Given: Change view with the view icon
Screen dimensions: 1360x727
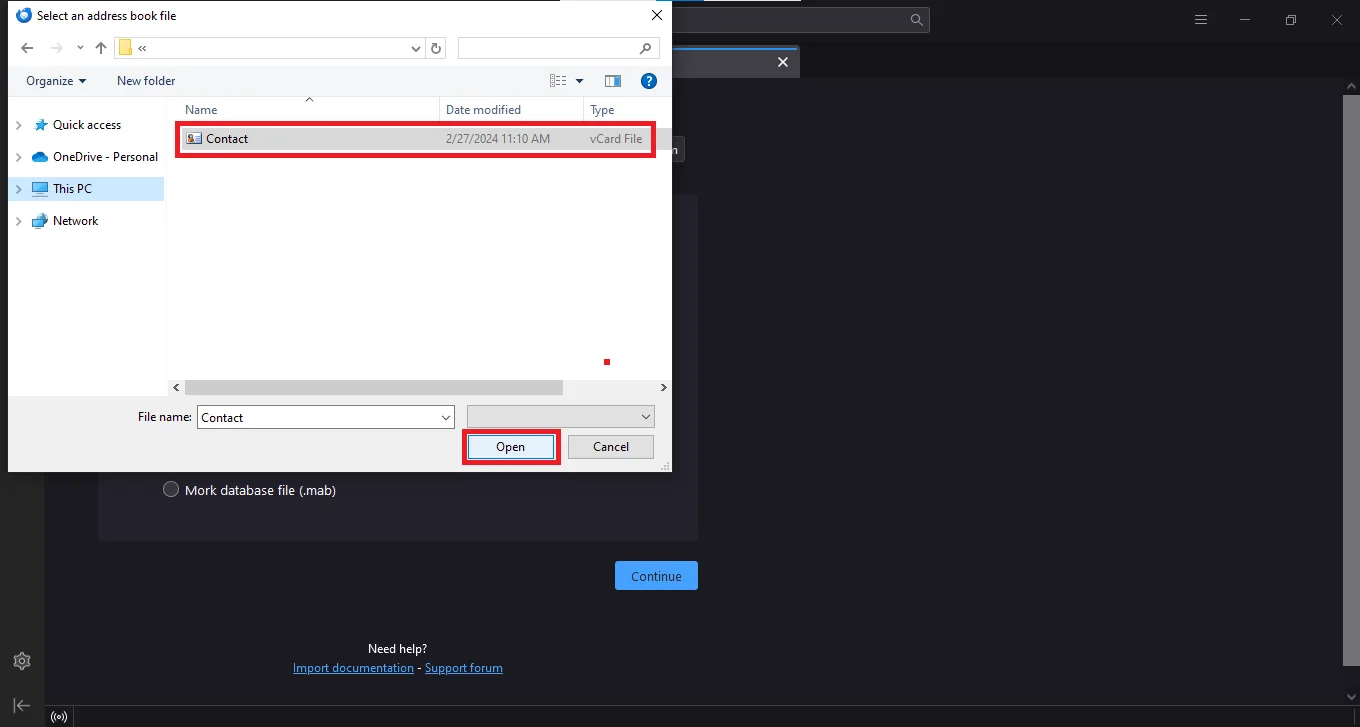Looking at the screenshot, I should click(558, 81).
